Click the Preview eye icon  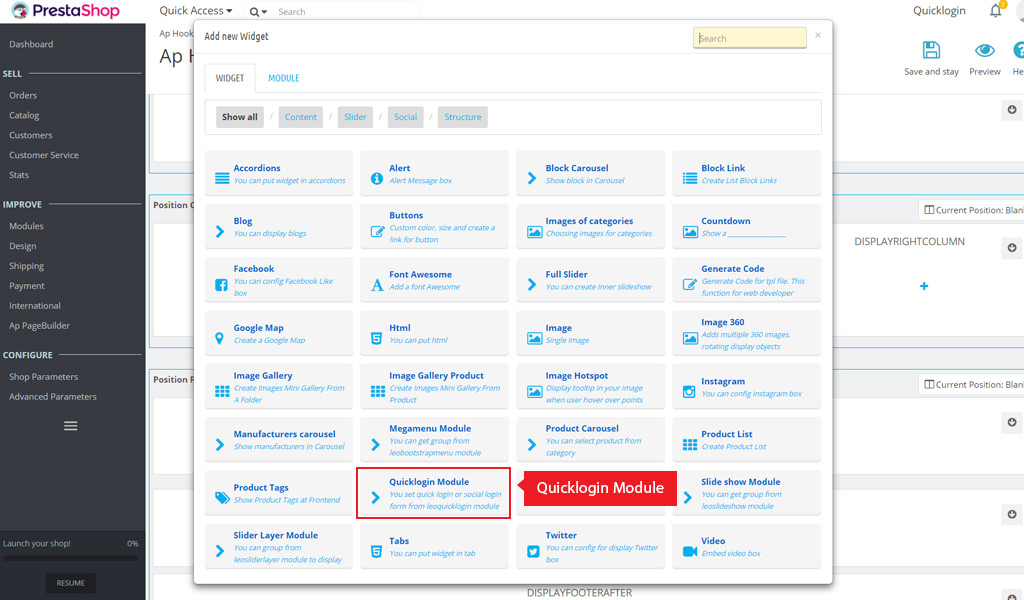pos(985,51)
